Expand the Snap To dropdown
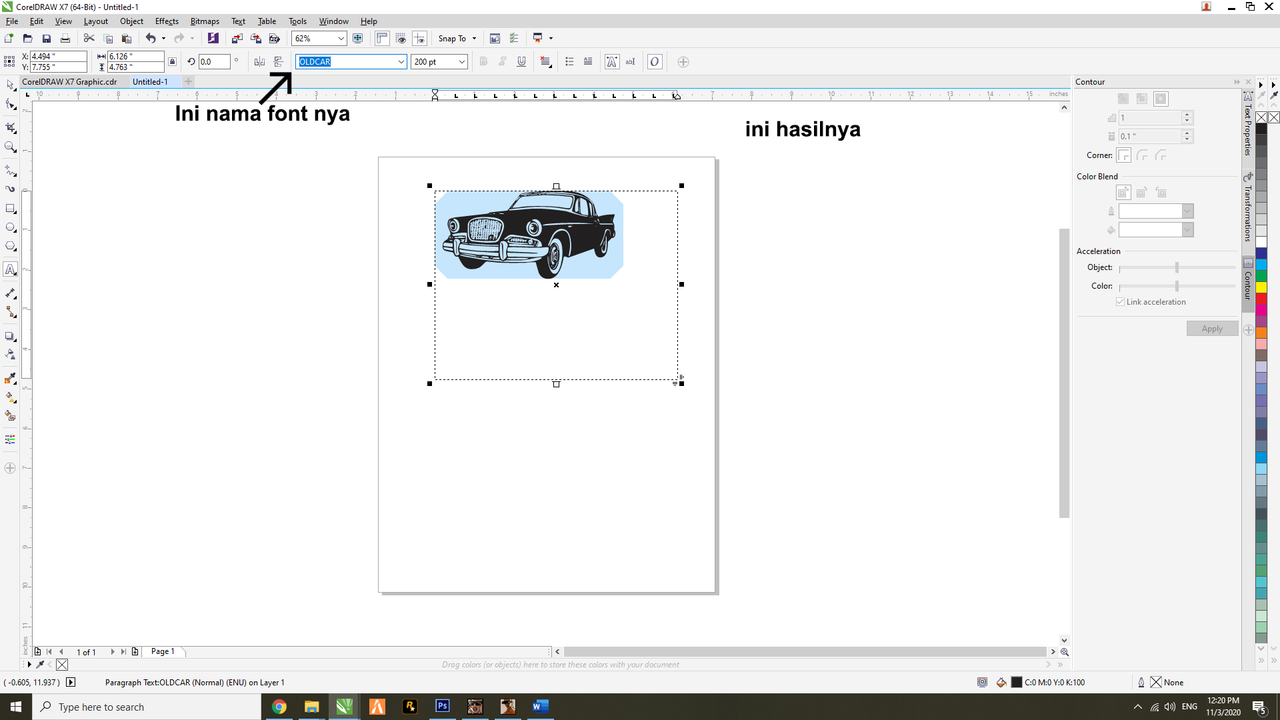 pyautogui.click(x=474, y=38)
